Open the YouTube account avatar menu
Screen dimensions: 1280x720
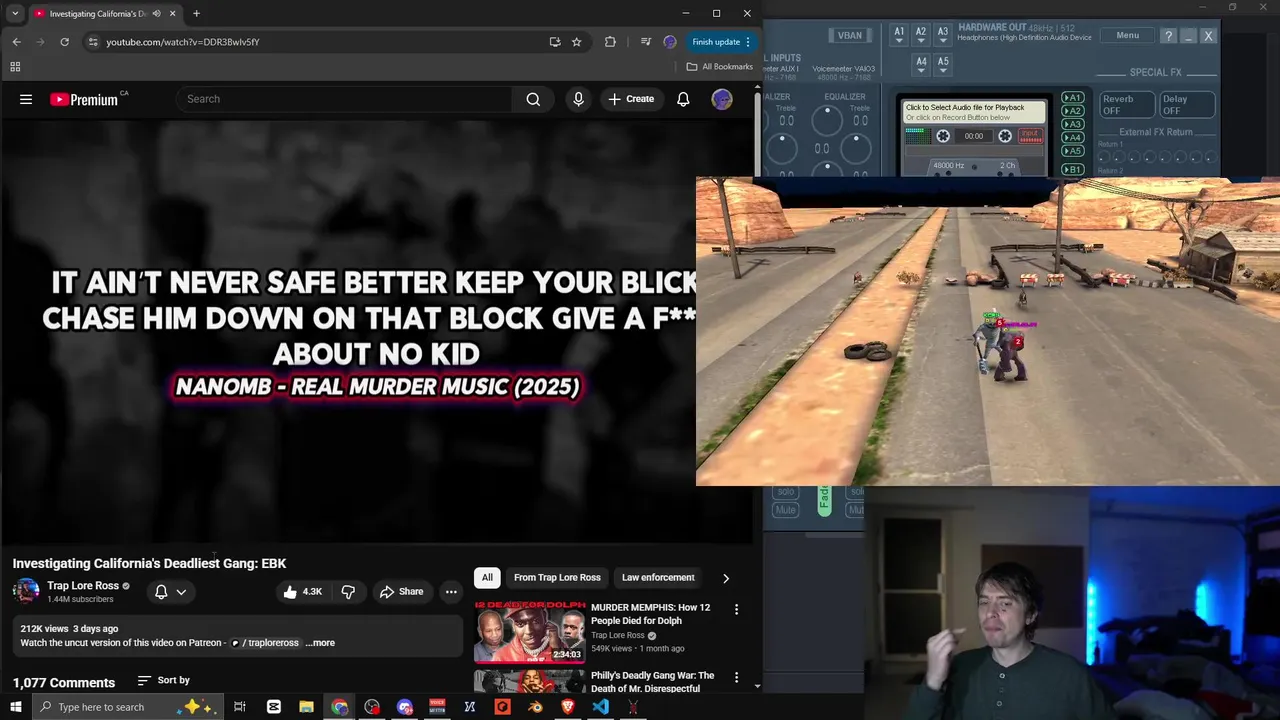[722, 99]
